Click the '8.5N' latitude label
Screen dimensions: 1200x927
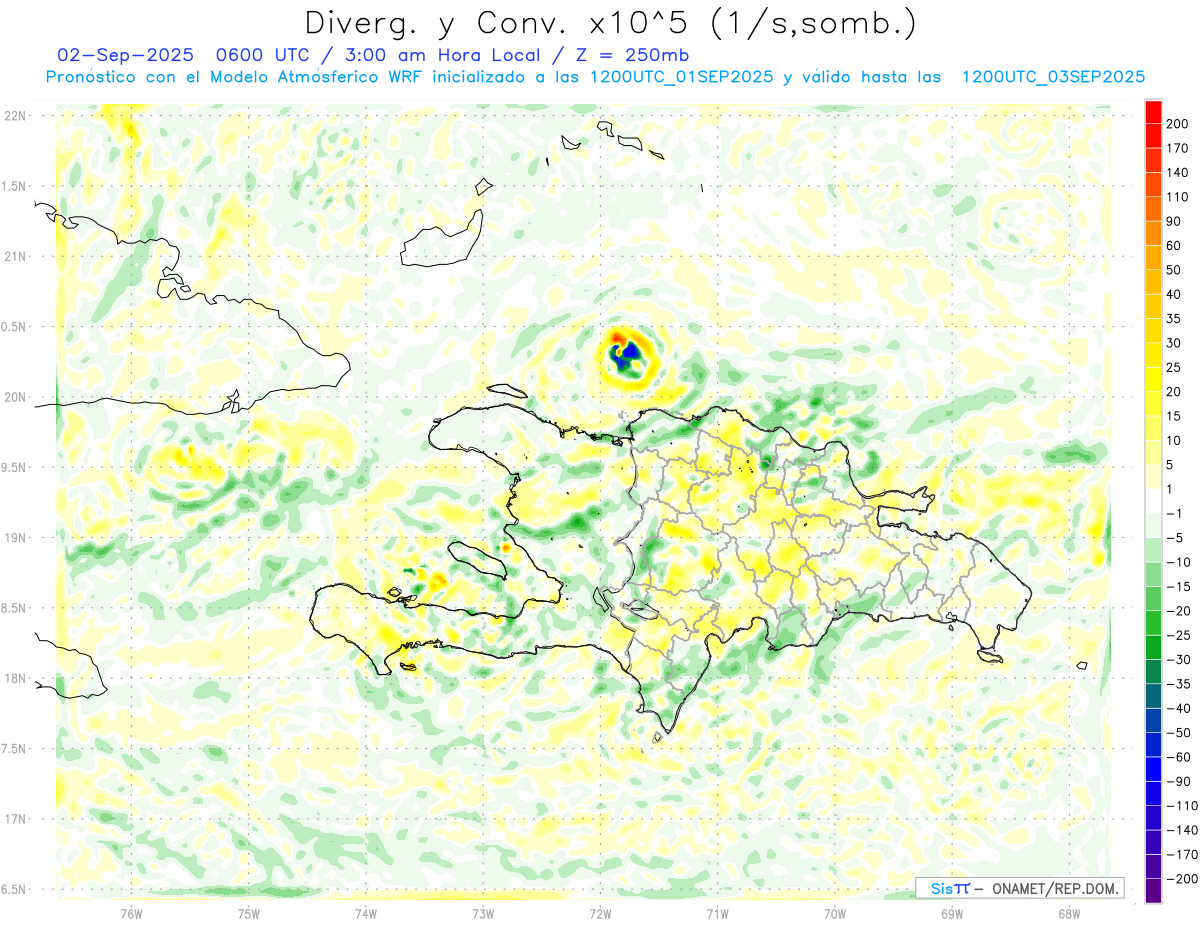point(13,608)
